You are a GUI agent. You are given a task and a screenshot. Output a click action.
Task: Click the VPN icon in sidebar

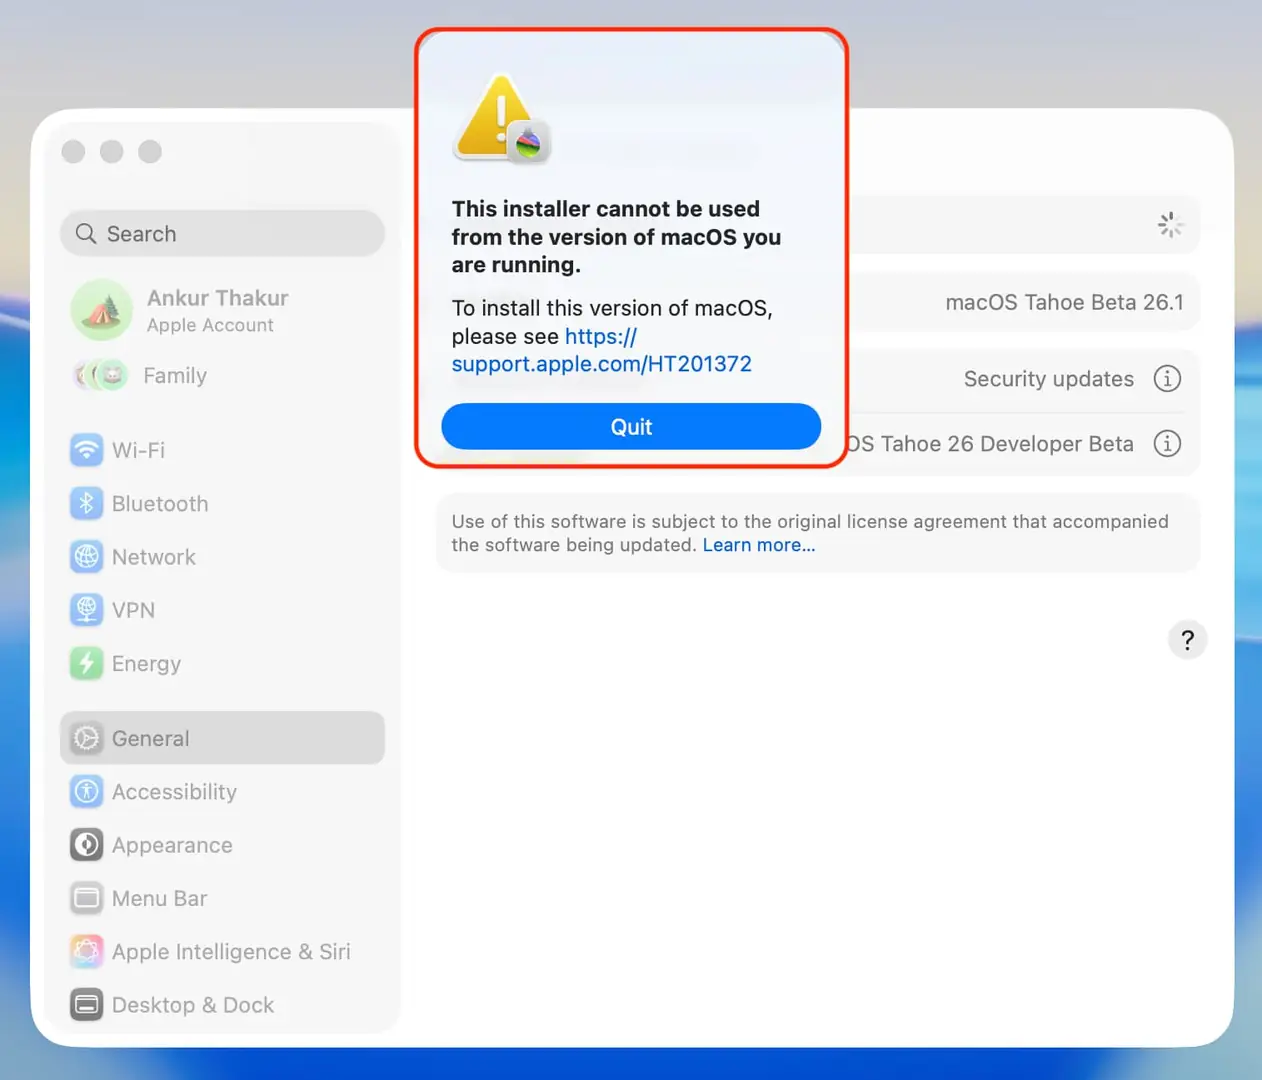86,610
